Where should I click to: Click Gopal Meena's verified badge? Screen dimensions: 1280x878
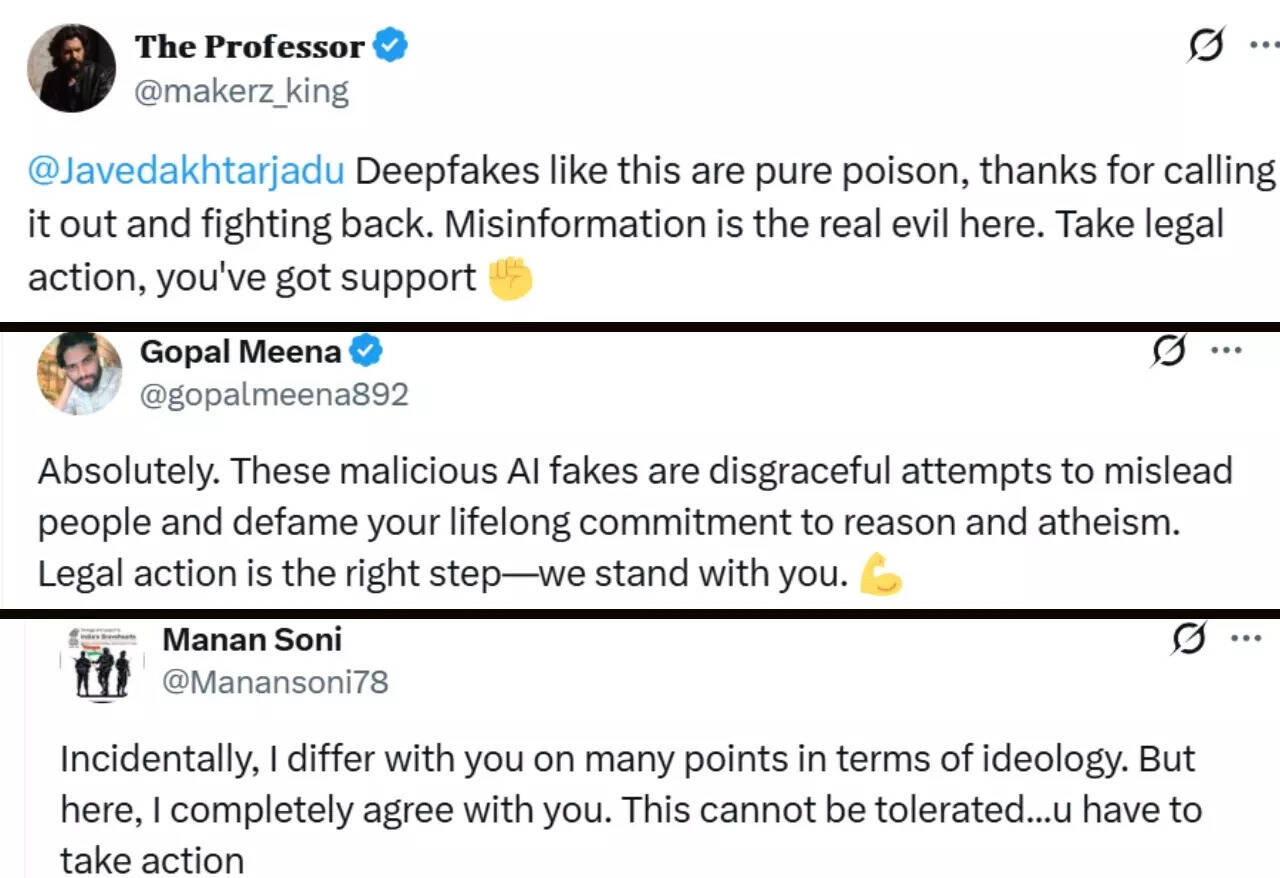[x=367, y=352]
